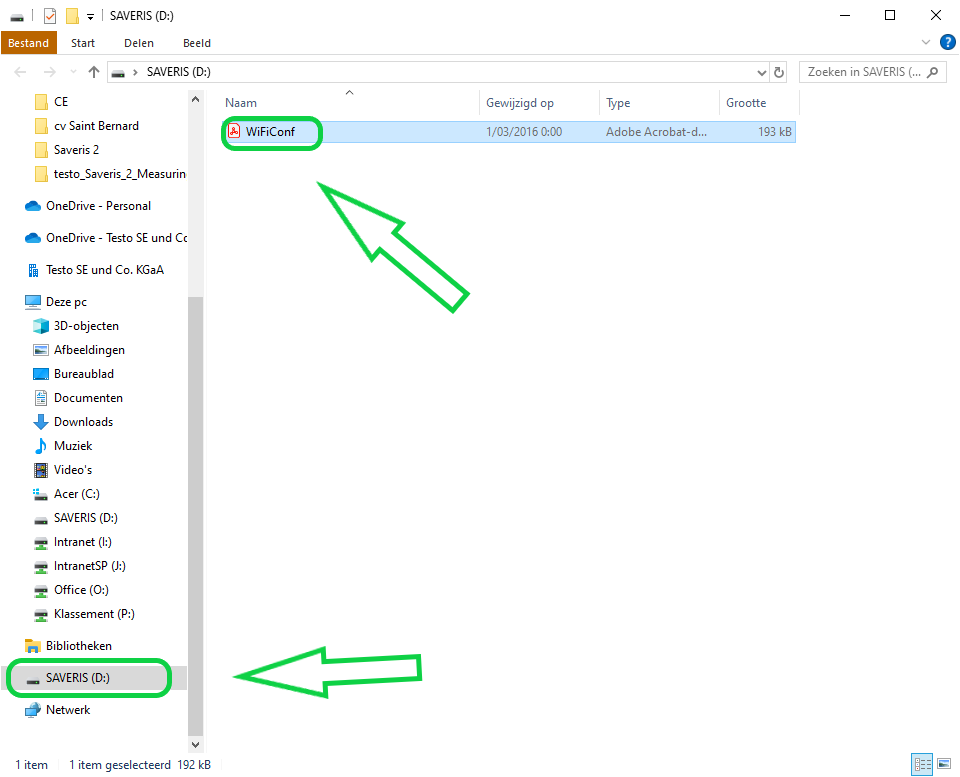Refresh the SAVERIS folder view
The image size is (960, 777).
(779, 72)
